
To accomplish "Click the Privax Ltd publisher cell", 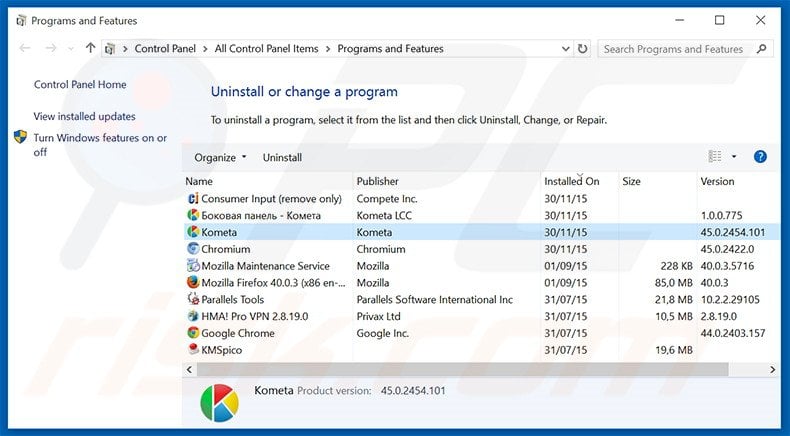I will [x=378, y=317].
